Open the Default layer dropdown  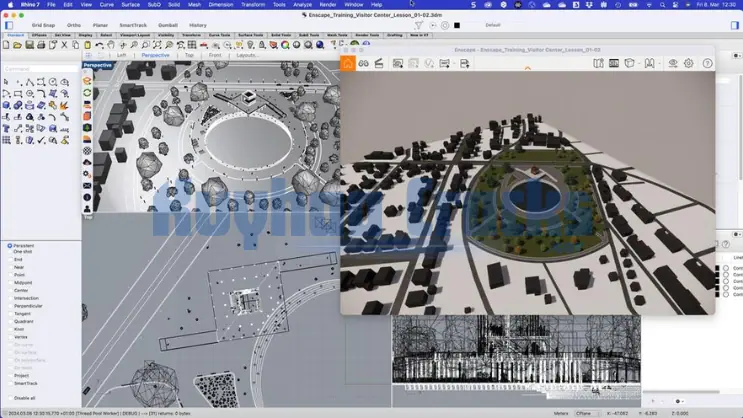point(493,25)
